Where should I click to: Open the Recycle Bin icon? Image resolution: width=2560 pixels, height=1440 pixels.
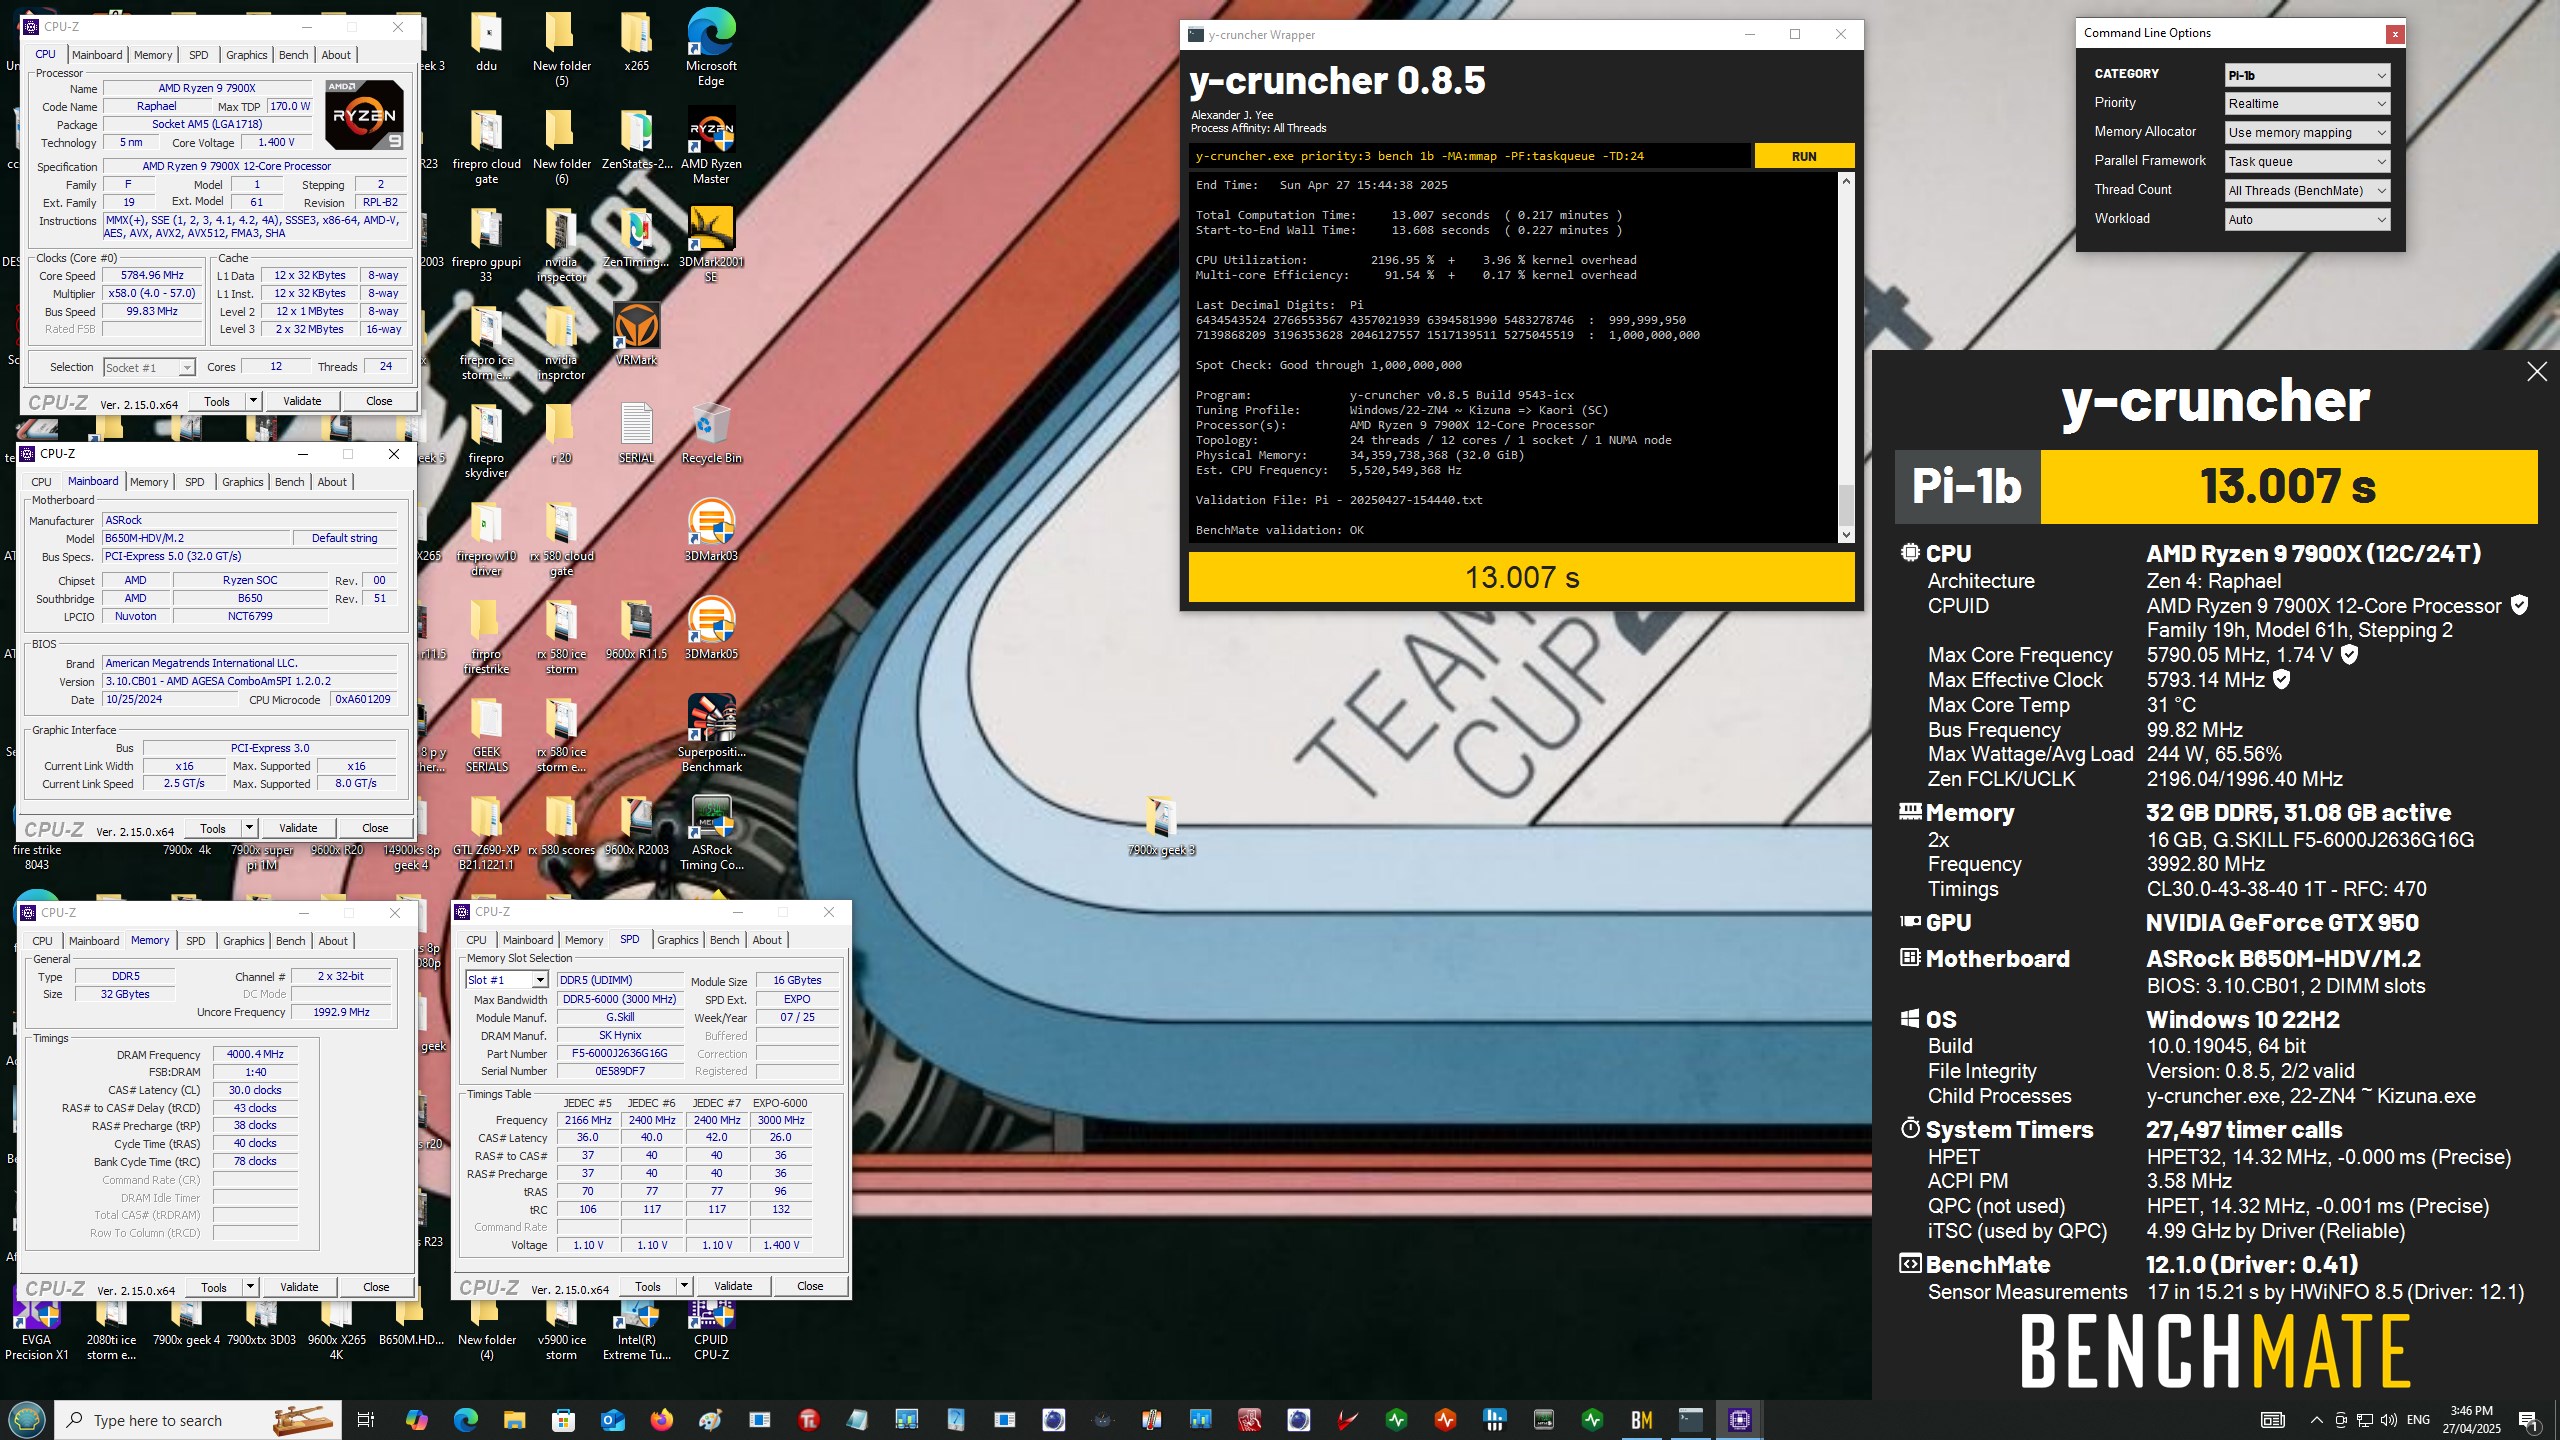tap(711, 432)
